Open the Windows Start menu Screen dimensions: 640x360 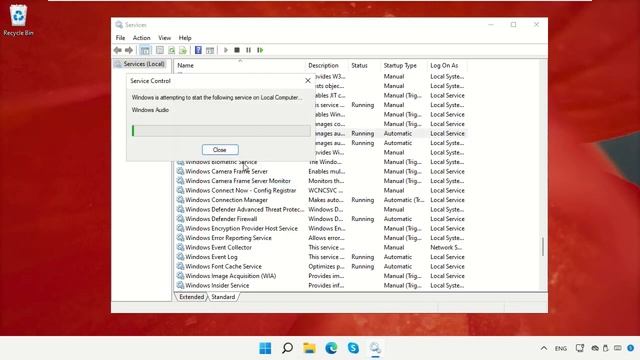(265, 348)
